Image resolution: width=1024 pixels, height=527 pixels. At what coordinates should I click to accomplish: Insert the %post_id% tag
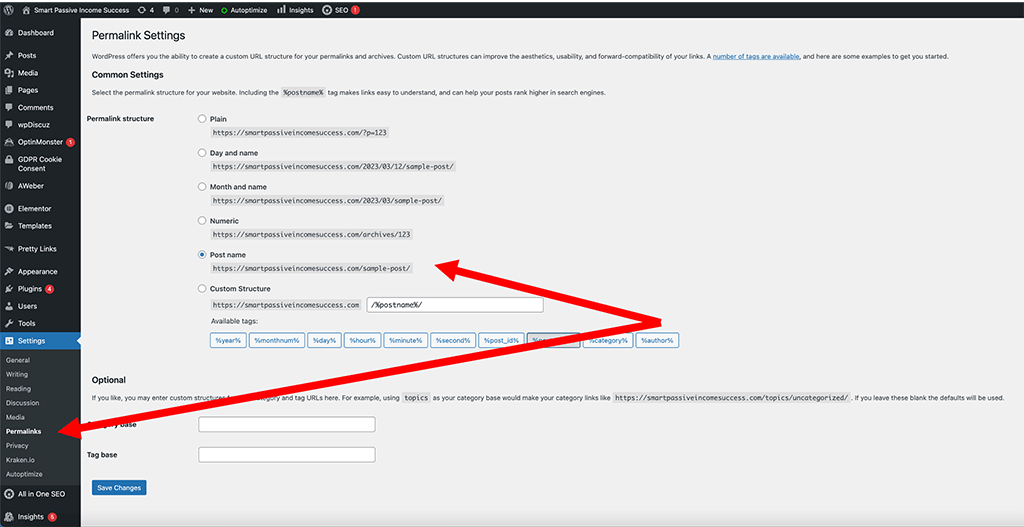(x=502, y=340)
